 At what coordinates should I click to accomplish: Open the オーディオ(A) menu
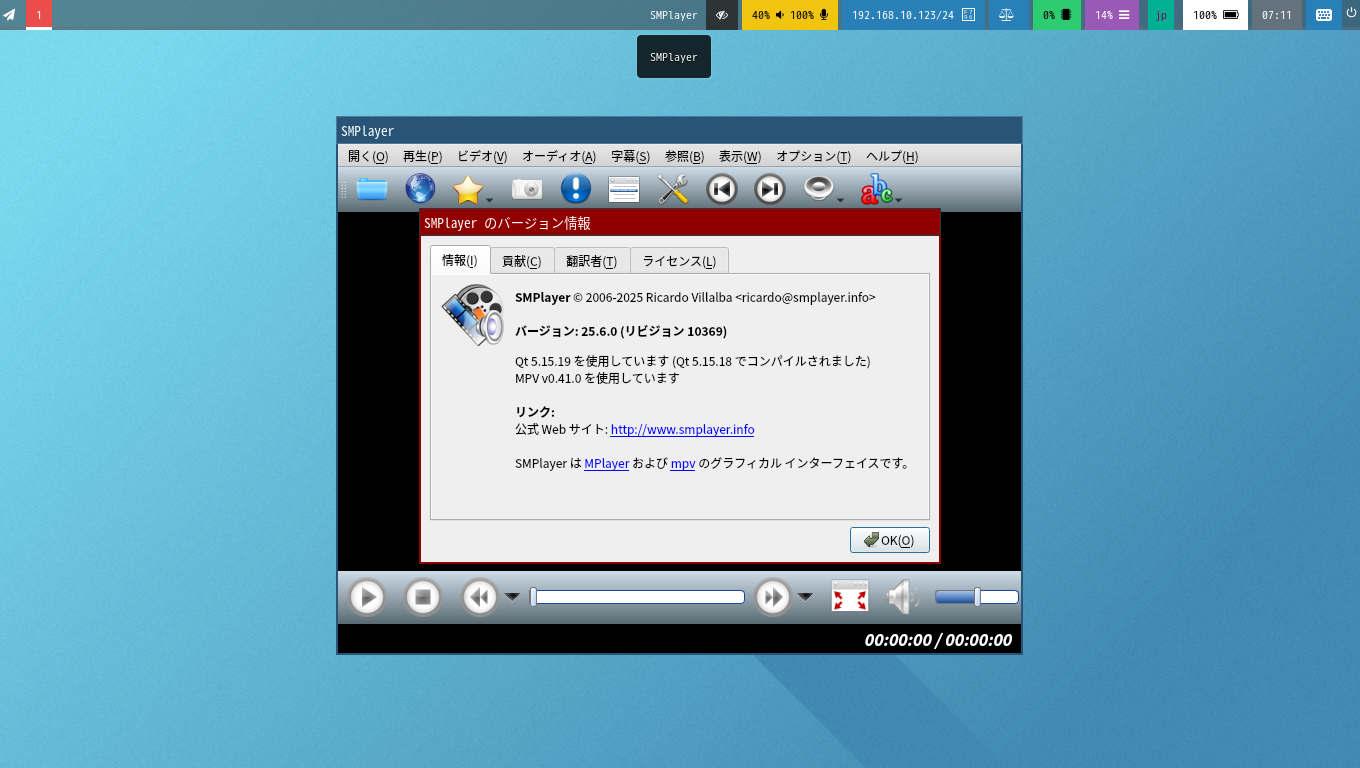[x=559, y=156]
